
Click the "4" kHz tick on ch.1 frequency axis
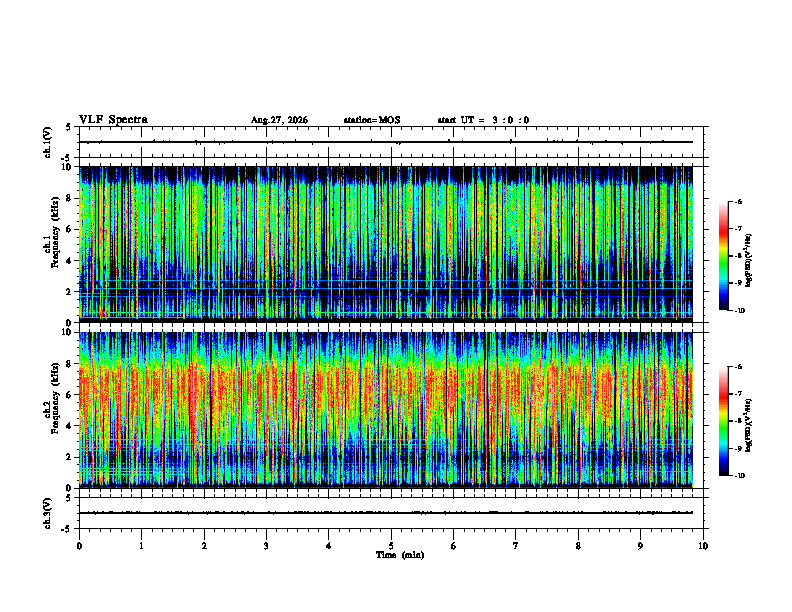pos(67,261)
